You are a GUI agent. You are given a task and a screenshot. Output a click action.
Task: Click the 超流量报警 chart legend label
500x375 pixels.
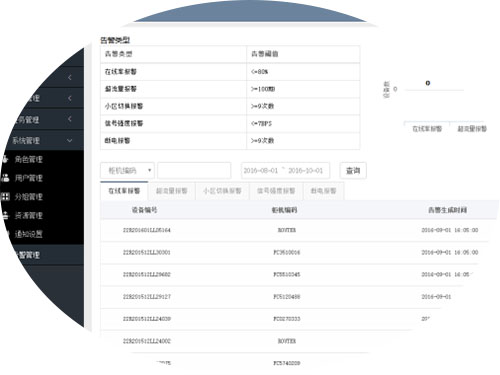coord(472,129)
